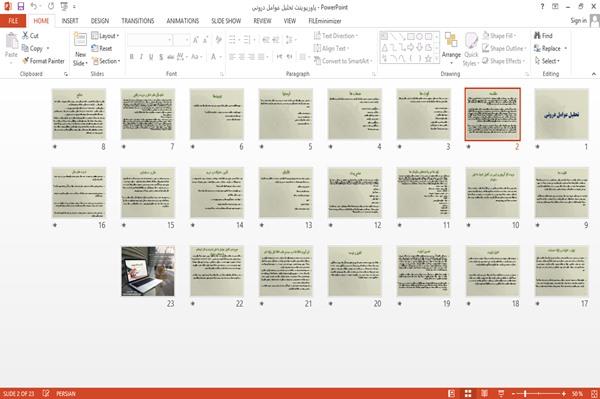
Task: Switch to the SLIDE SHOW tab
Action: tap(226, 21)
